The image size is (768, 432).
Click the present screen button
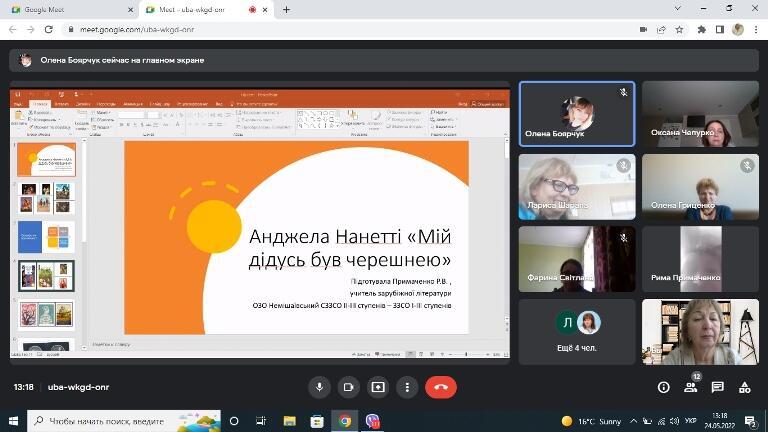tap(378, 387)
